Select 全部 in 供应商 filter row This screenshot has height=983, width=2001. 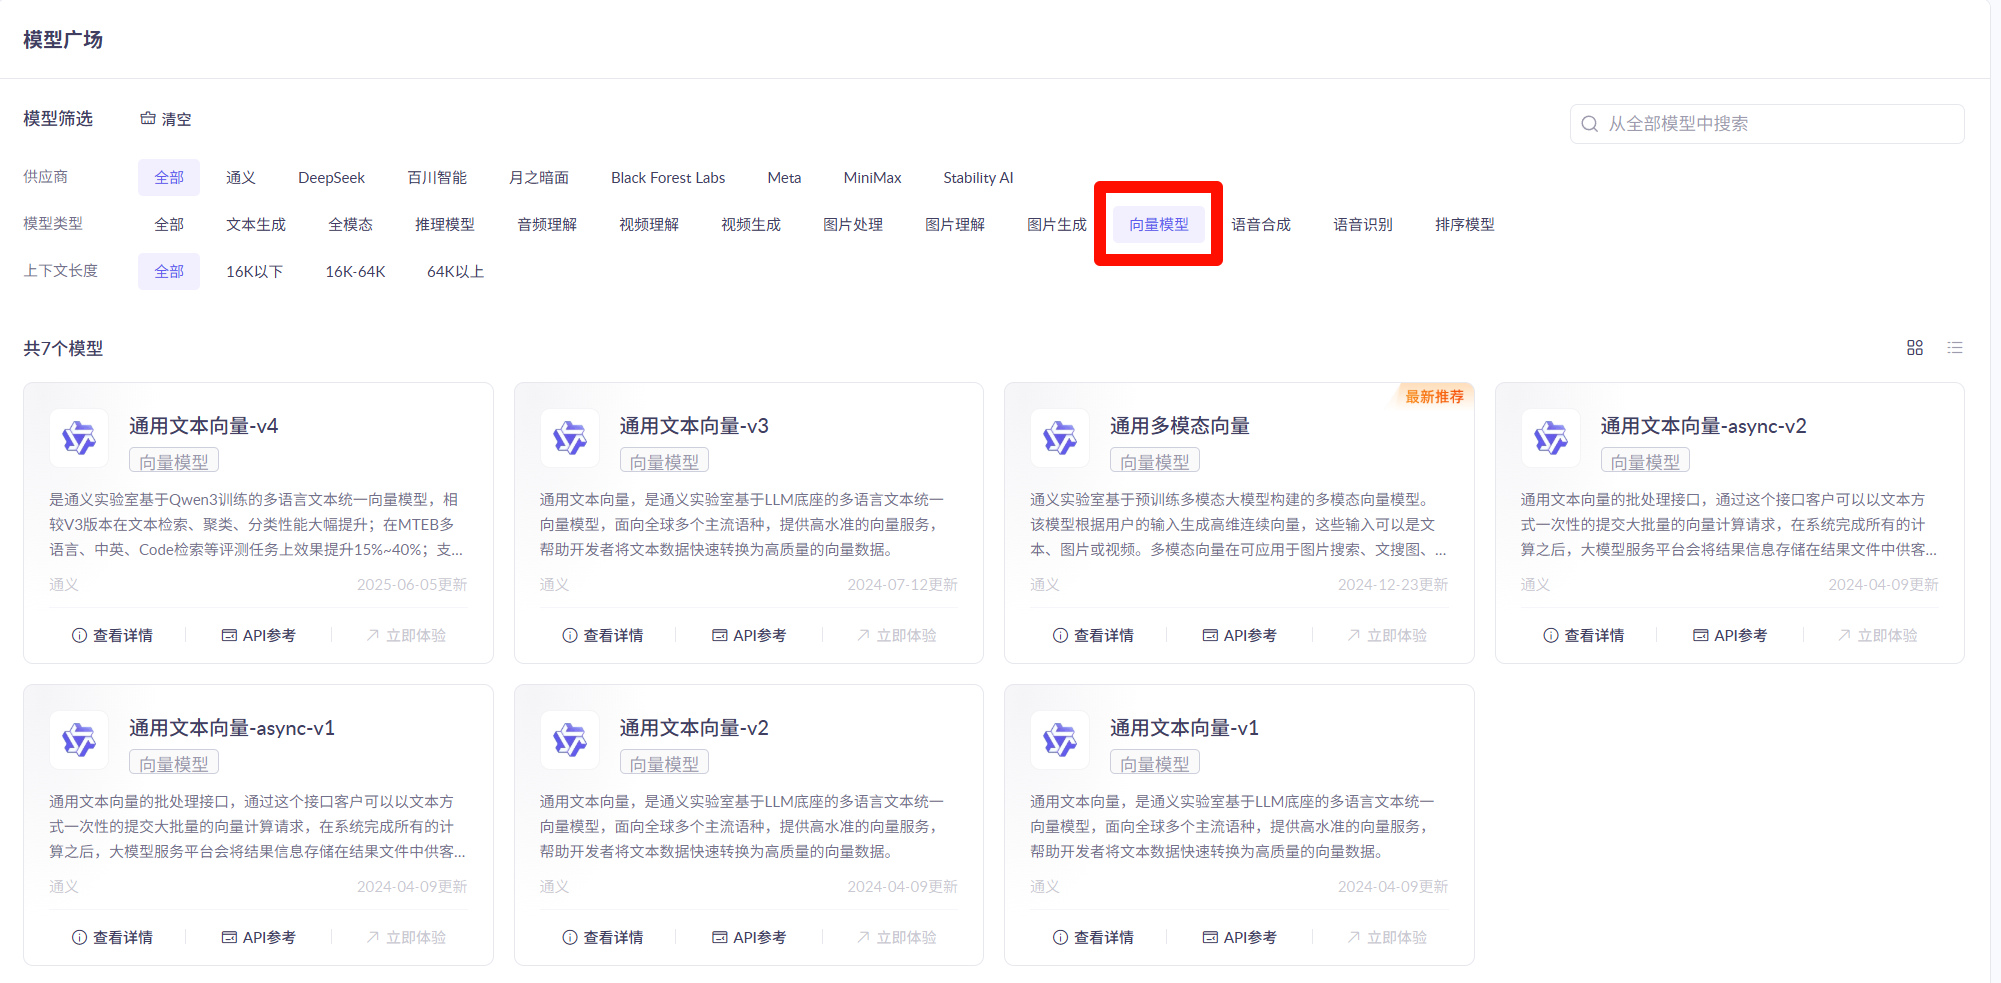pyautogui.click(x=169, y=178)
